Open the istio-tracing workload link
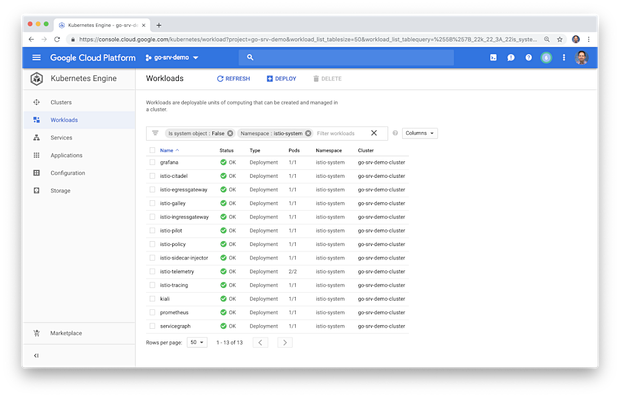The height and width of the screenshot is (397, 620). [x=174, y=285]
